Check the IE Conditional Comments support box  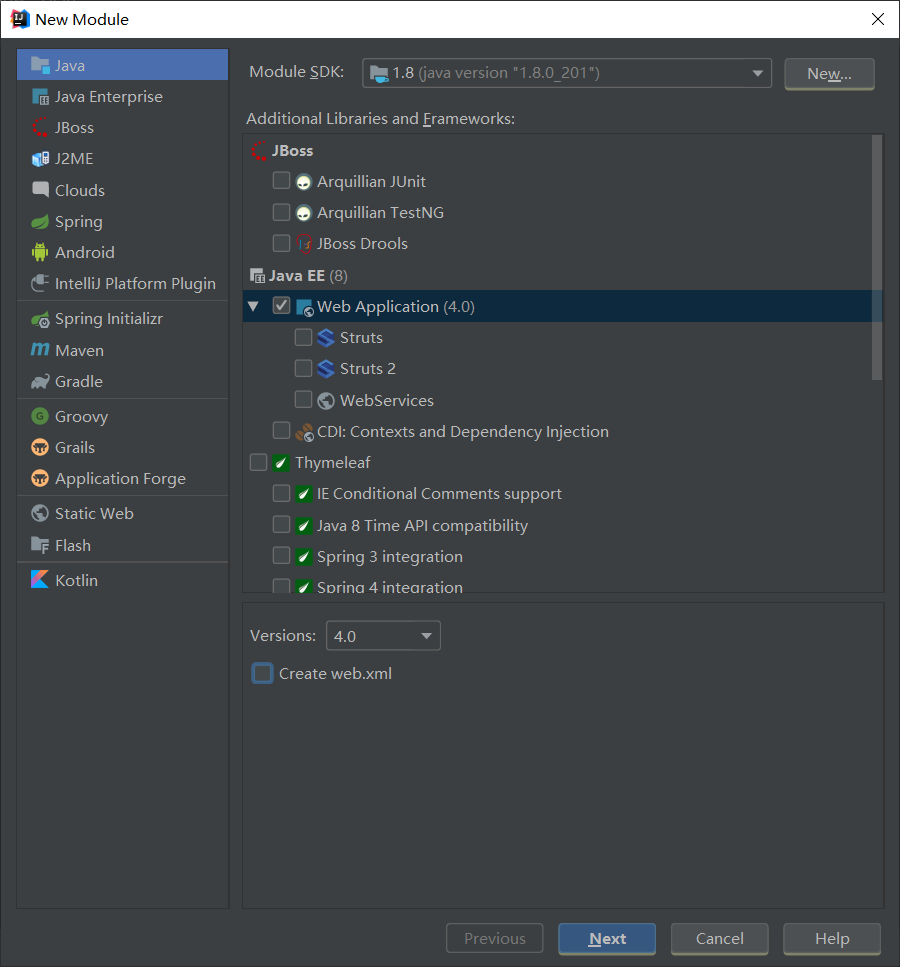[281, 493]
